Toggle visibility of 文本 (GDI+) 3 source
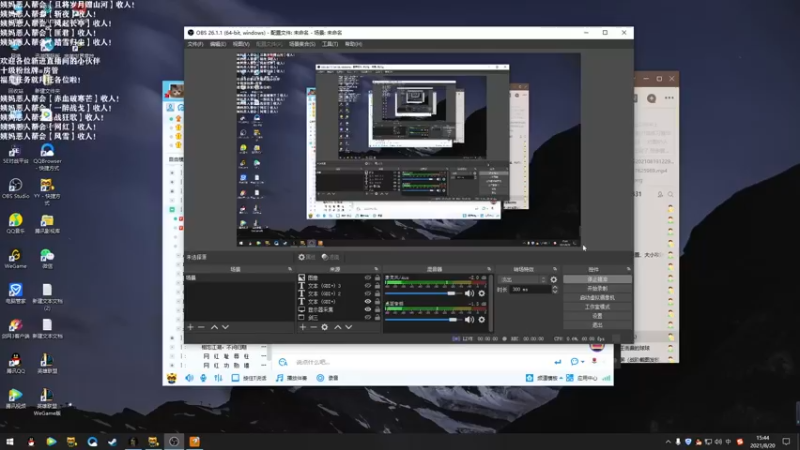 click(x=367, y=286)
